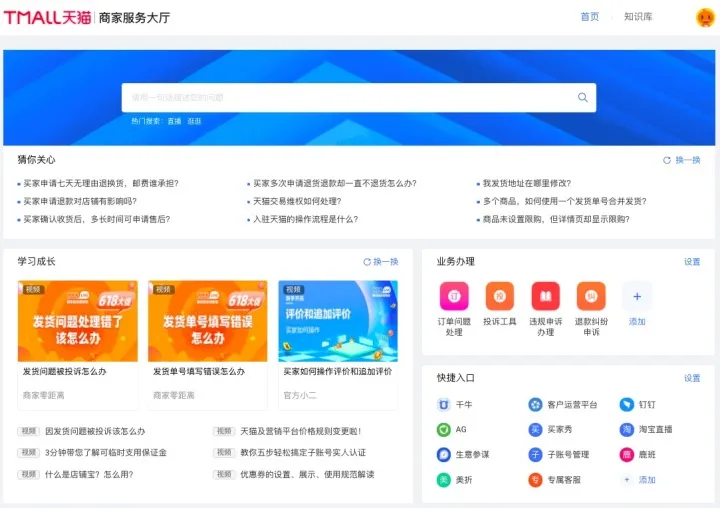Play video thumbnail 发货单号填写错误怎么办
720x508 pixels.
point(208,321)
